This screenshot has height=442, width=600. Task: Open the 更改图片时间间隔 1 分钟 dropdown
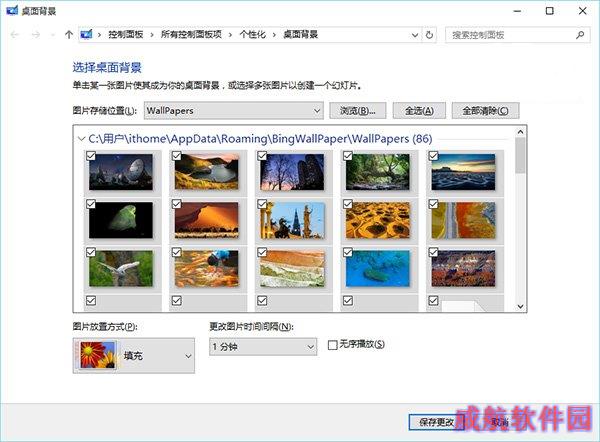pyautogui.click(x=263, y=347)
